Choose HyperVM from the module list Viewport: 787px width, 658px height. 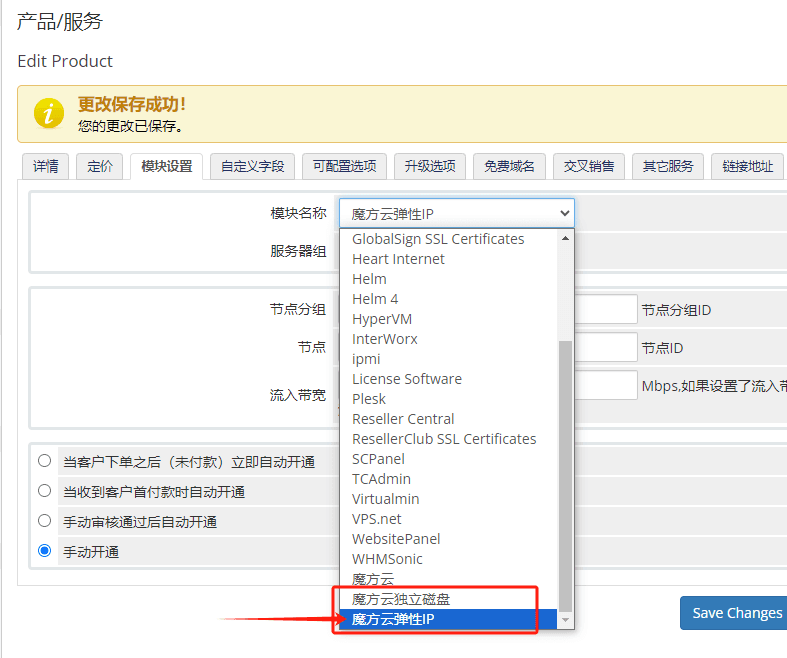point(449,319)
